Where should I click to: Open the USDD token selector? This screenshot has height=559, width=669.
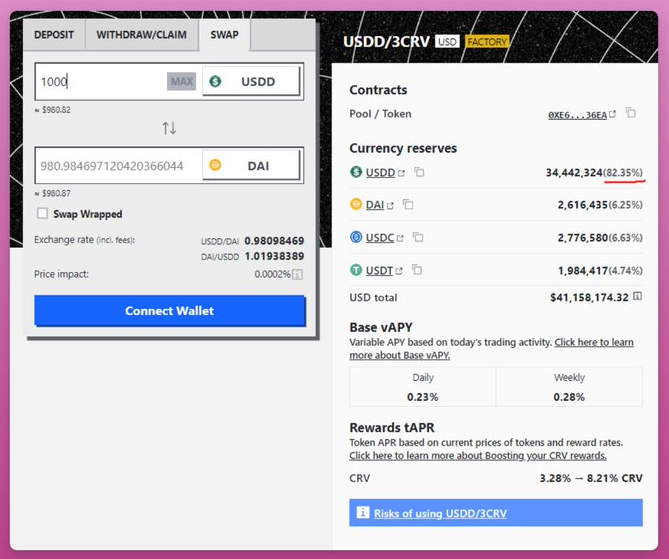tap(251, 81)
